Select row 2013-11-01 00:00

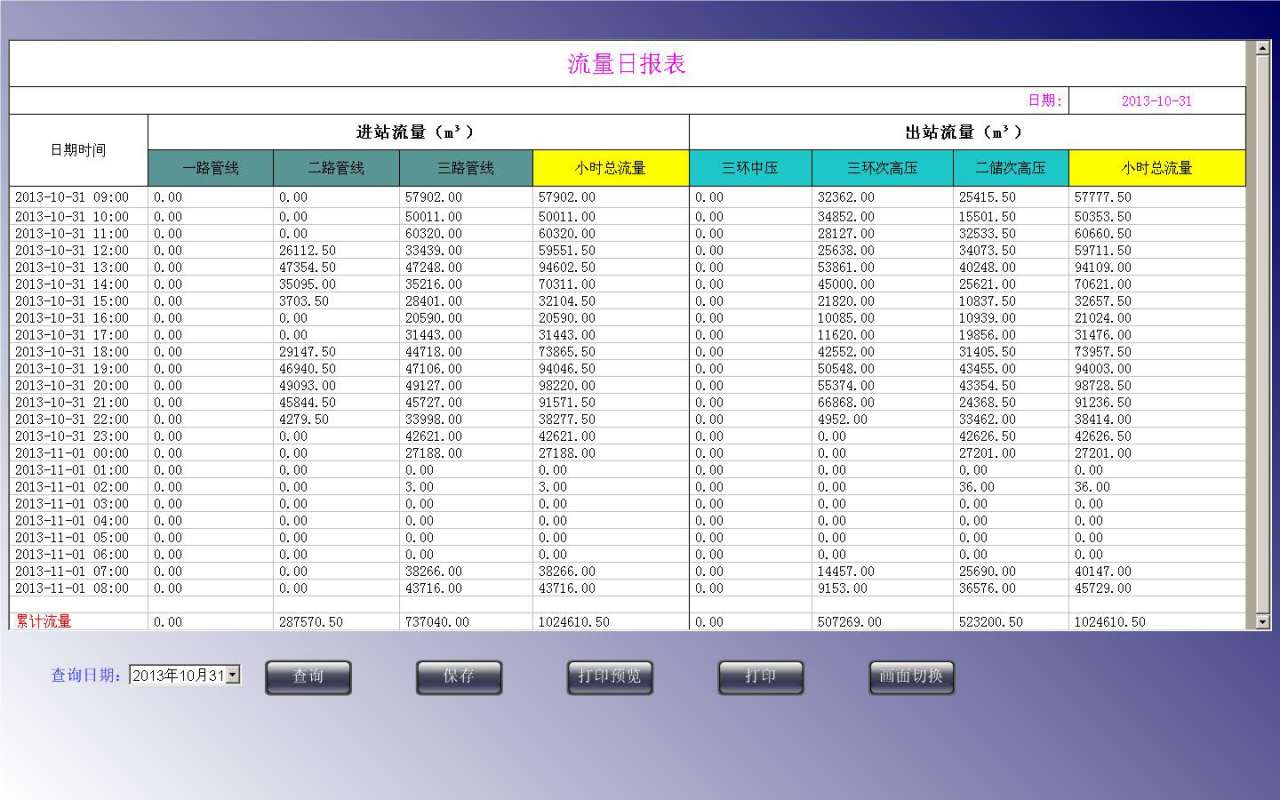[628, 453]
